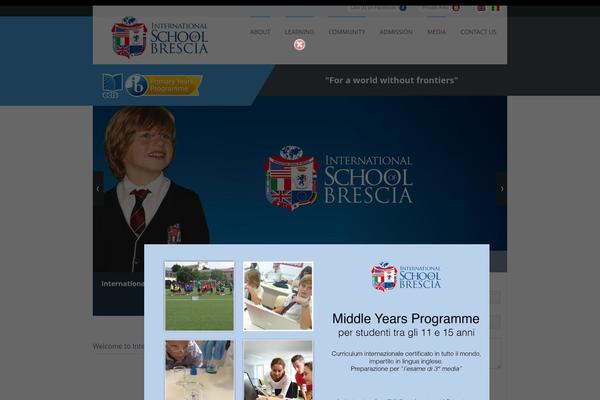Image resolution: width=600 pixels, height=400 pixels.
Task: Open the COMMUNITY menu
Action: [x=347, y=32]
